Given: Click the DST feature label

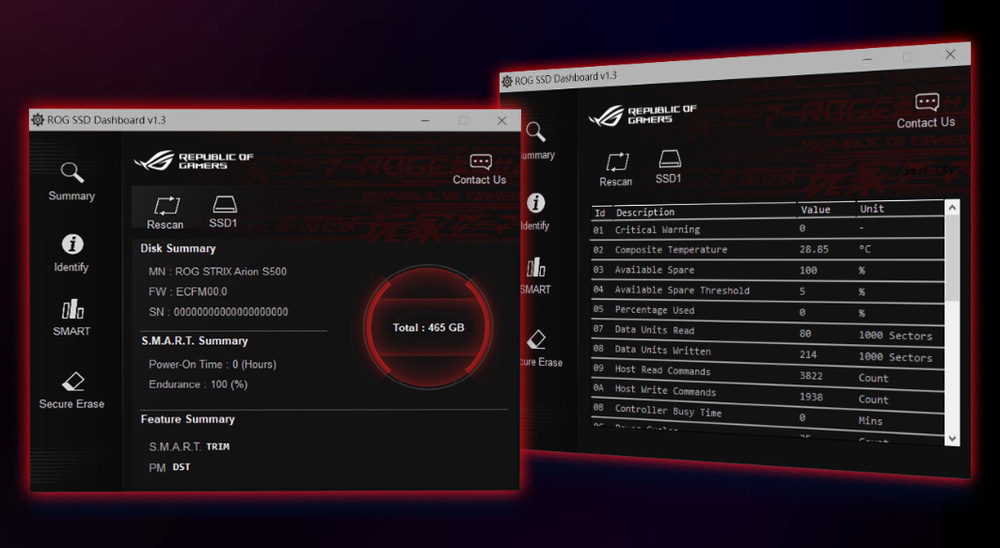Looking at the screenshot, I should point(181,467).
